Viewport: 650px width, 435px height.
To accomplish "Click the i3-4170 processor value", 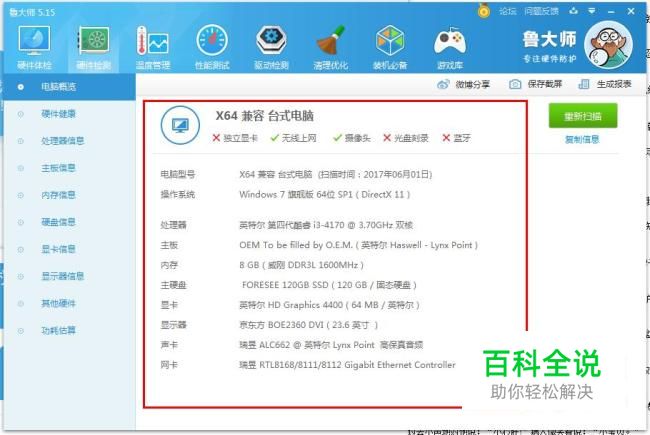I will [326, 225].
